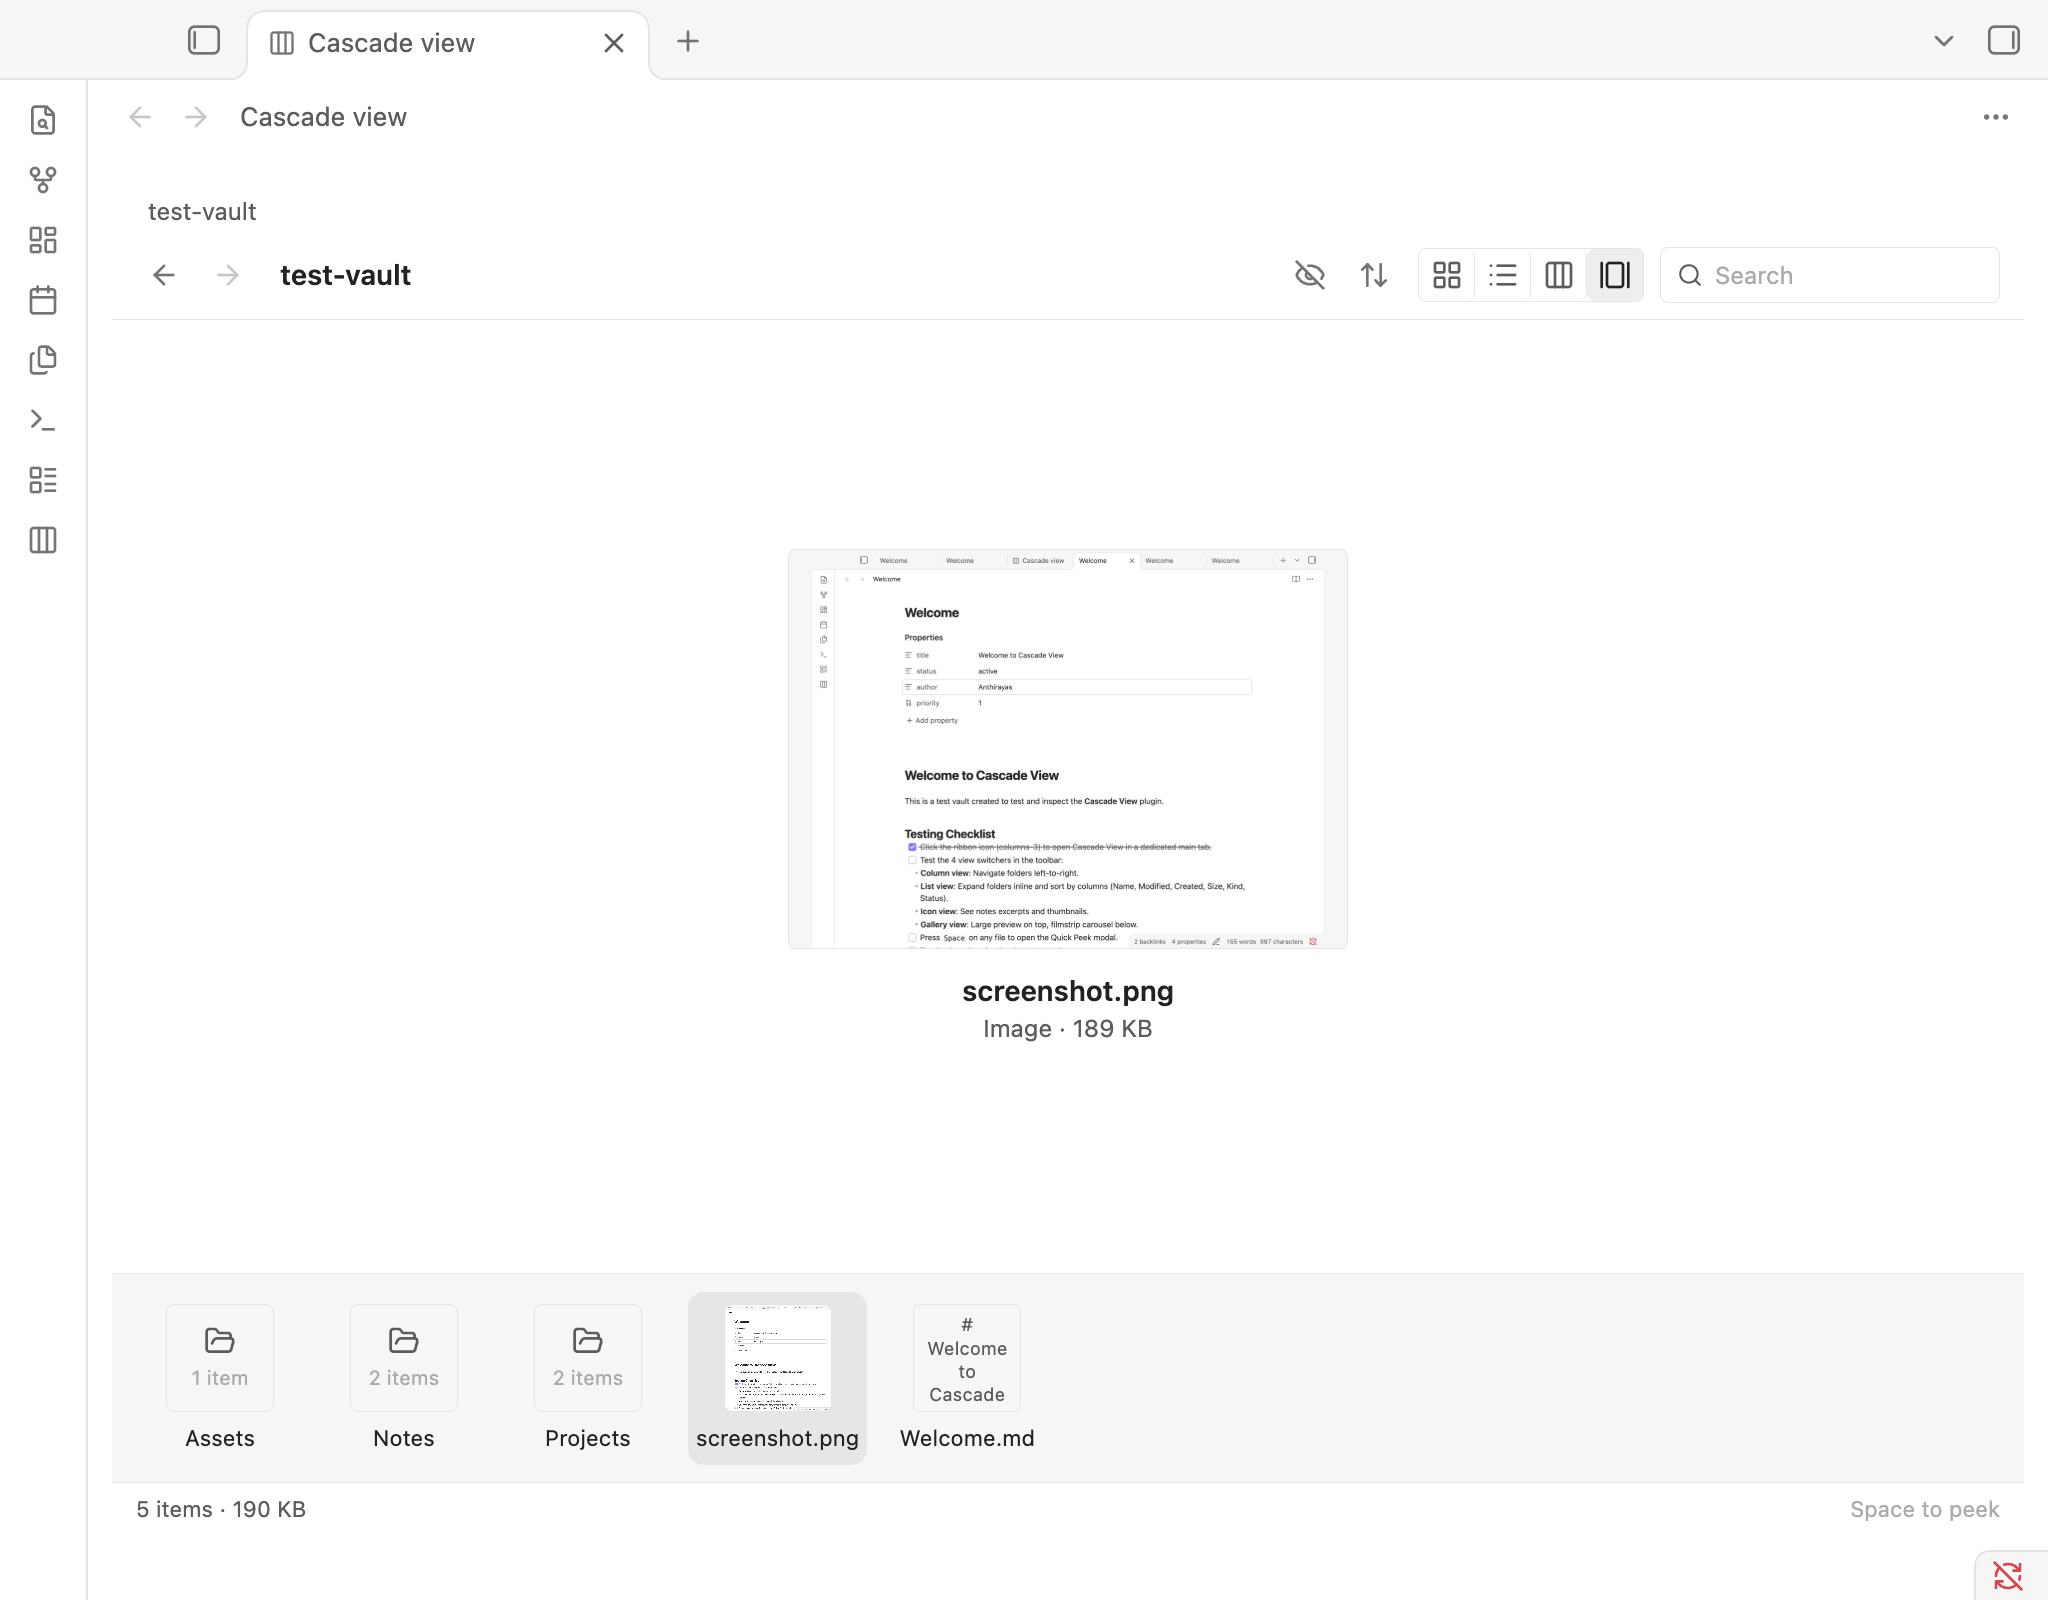Add a new tab

[688, 41]
